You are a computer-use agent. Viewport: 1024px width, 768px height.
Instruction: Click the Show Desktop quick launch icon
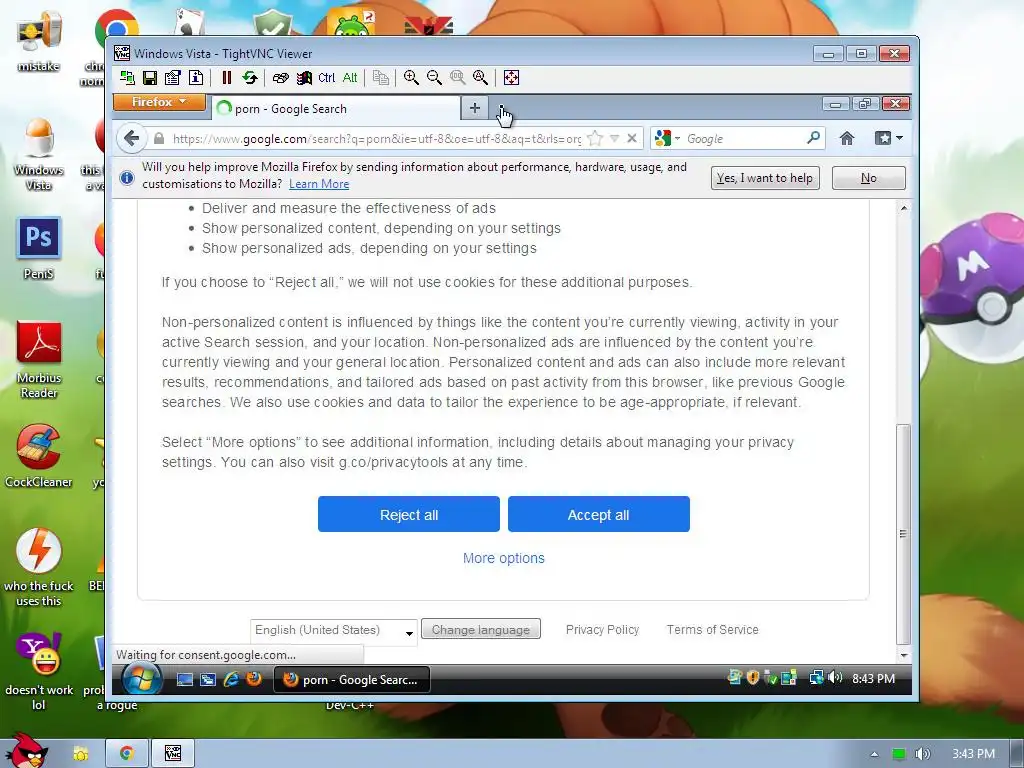[x=185, y=680]
